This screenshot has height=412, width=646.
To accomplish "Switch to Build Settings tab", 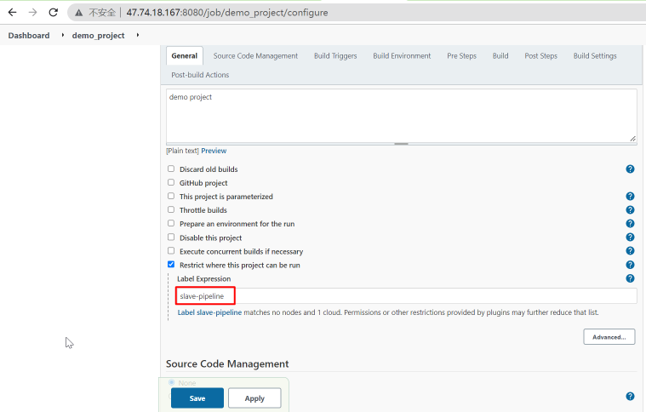I will pos(595,56).
